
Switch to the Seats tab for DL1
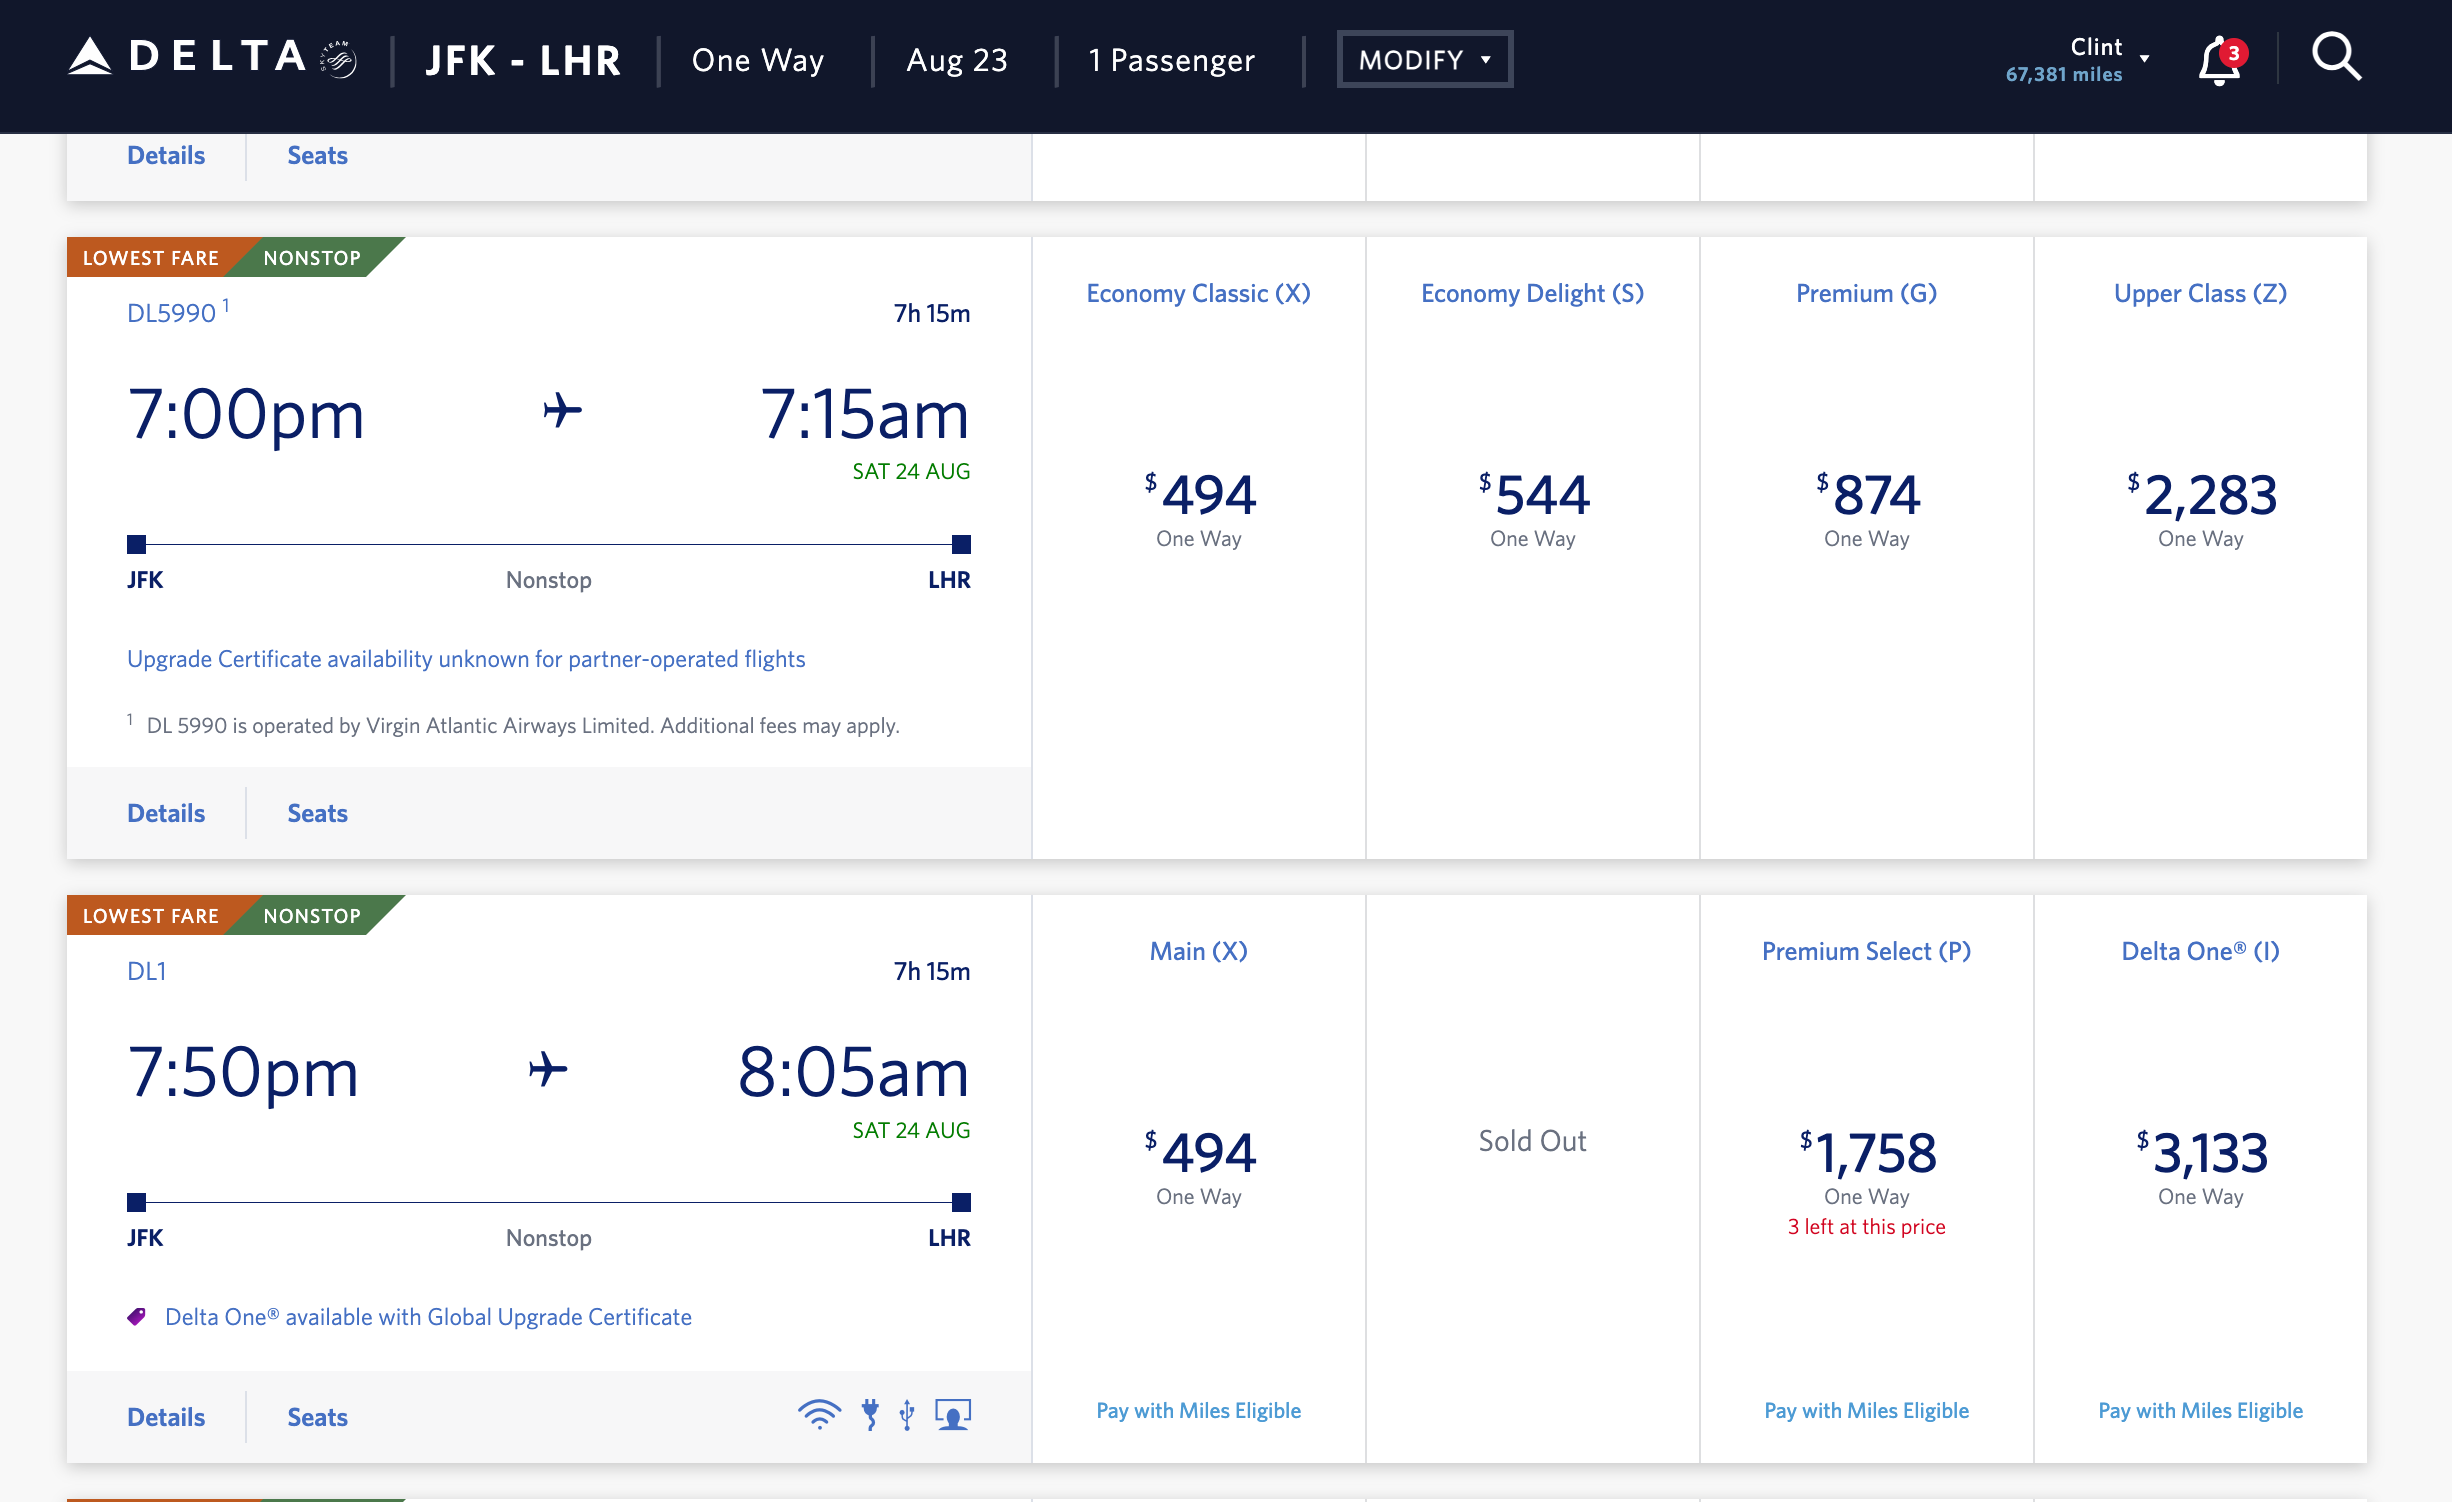coord(317,1416)
